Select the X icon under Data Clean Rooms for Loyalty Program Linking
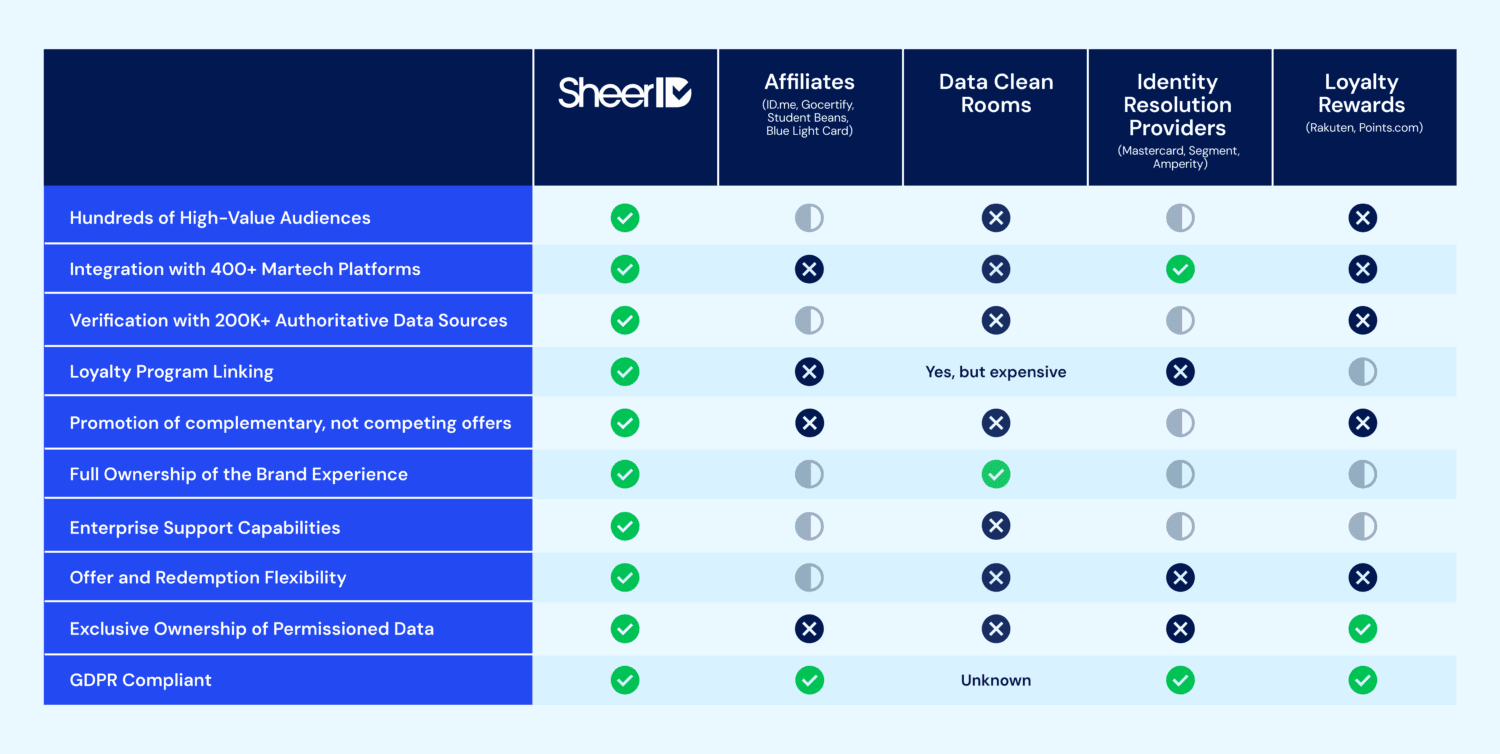 (x=996, y=371)
